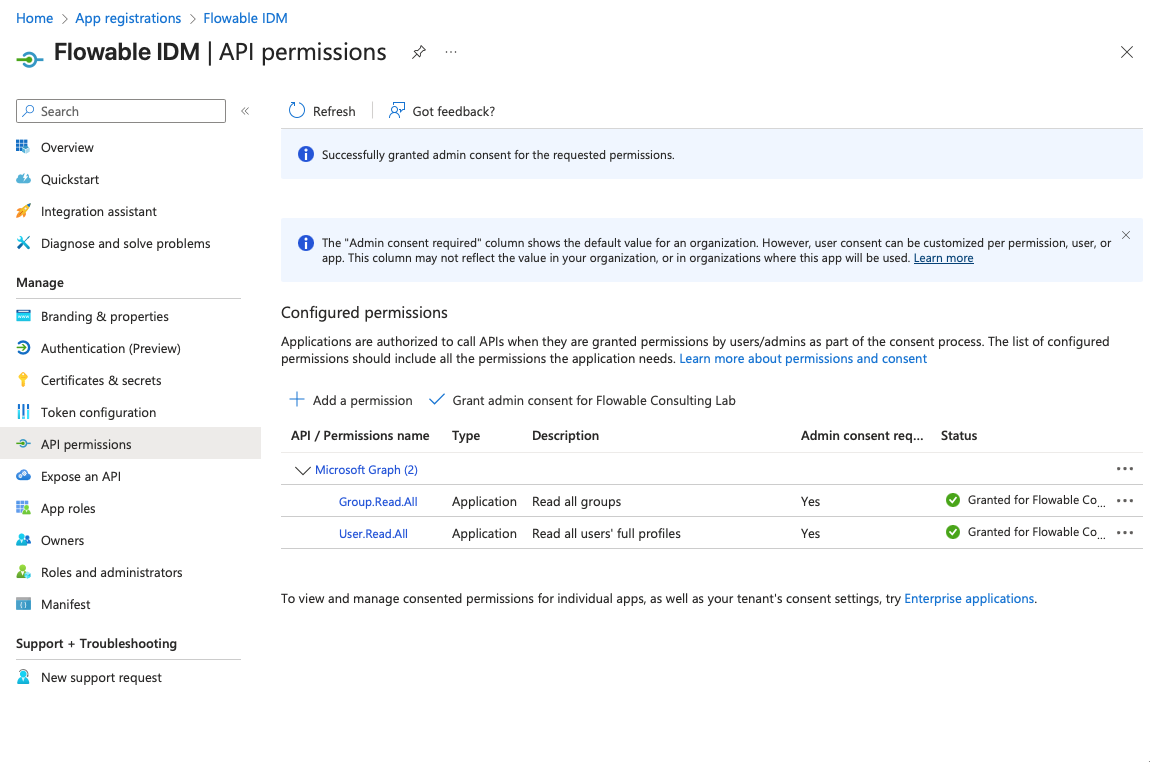Open the Manifest menu item
This screenshot has height=762, width=1150.
click(65, 604)
